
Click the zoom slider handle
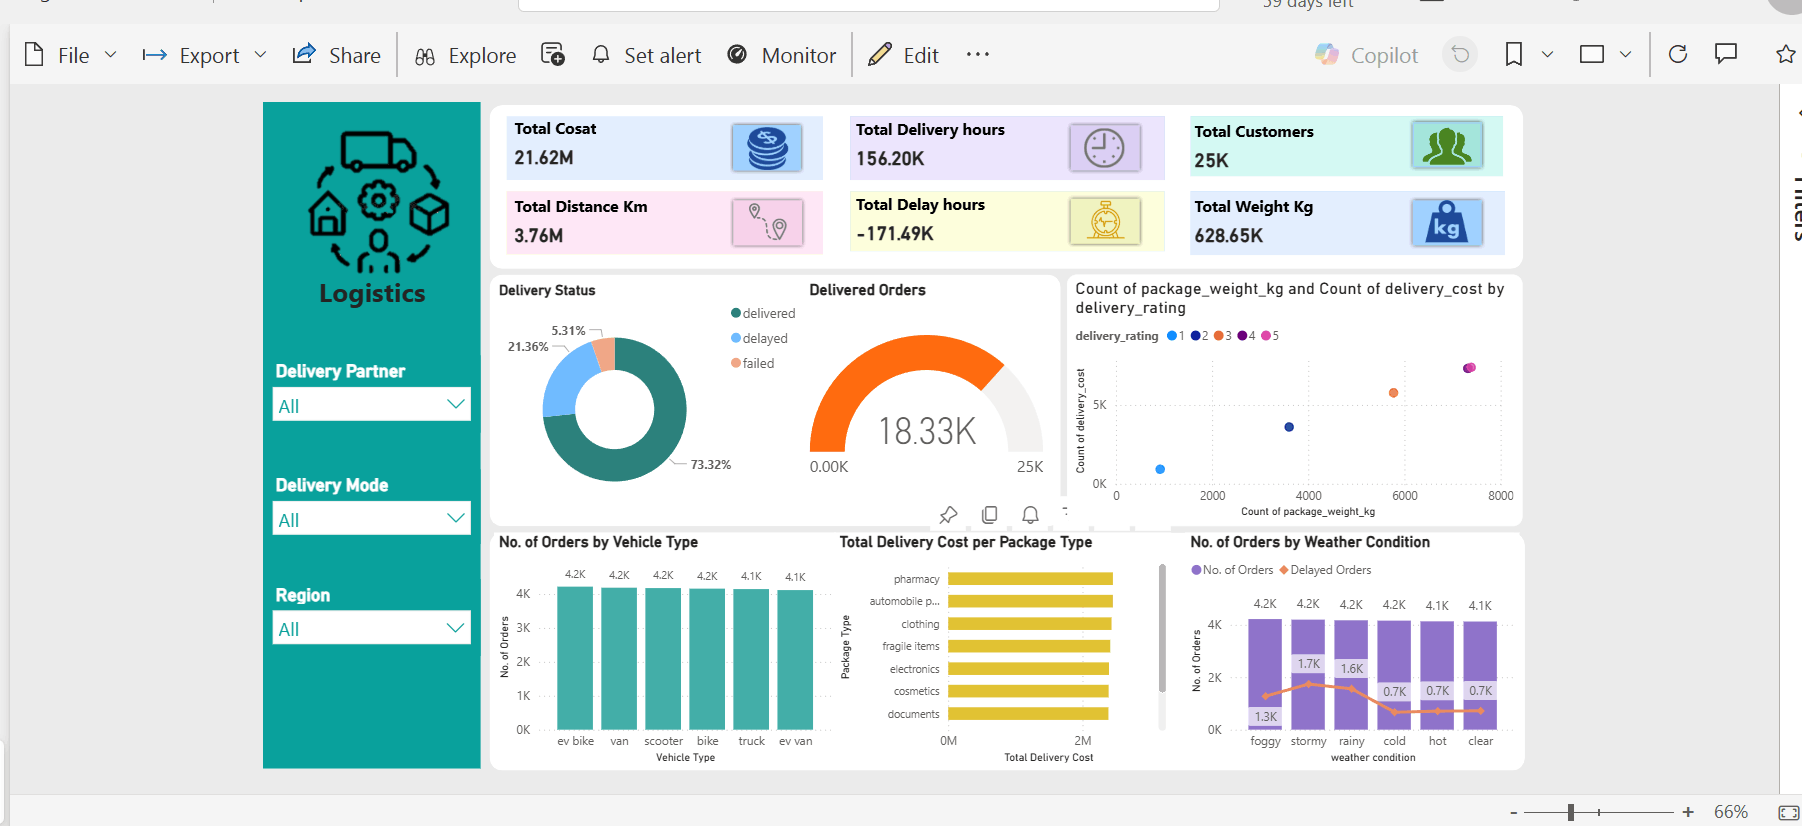point(1571,812)
